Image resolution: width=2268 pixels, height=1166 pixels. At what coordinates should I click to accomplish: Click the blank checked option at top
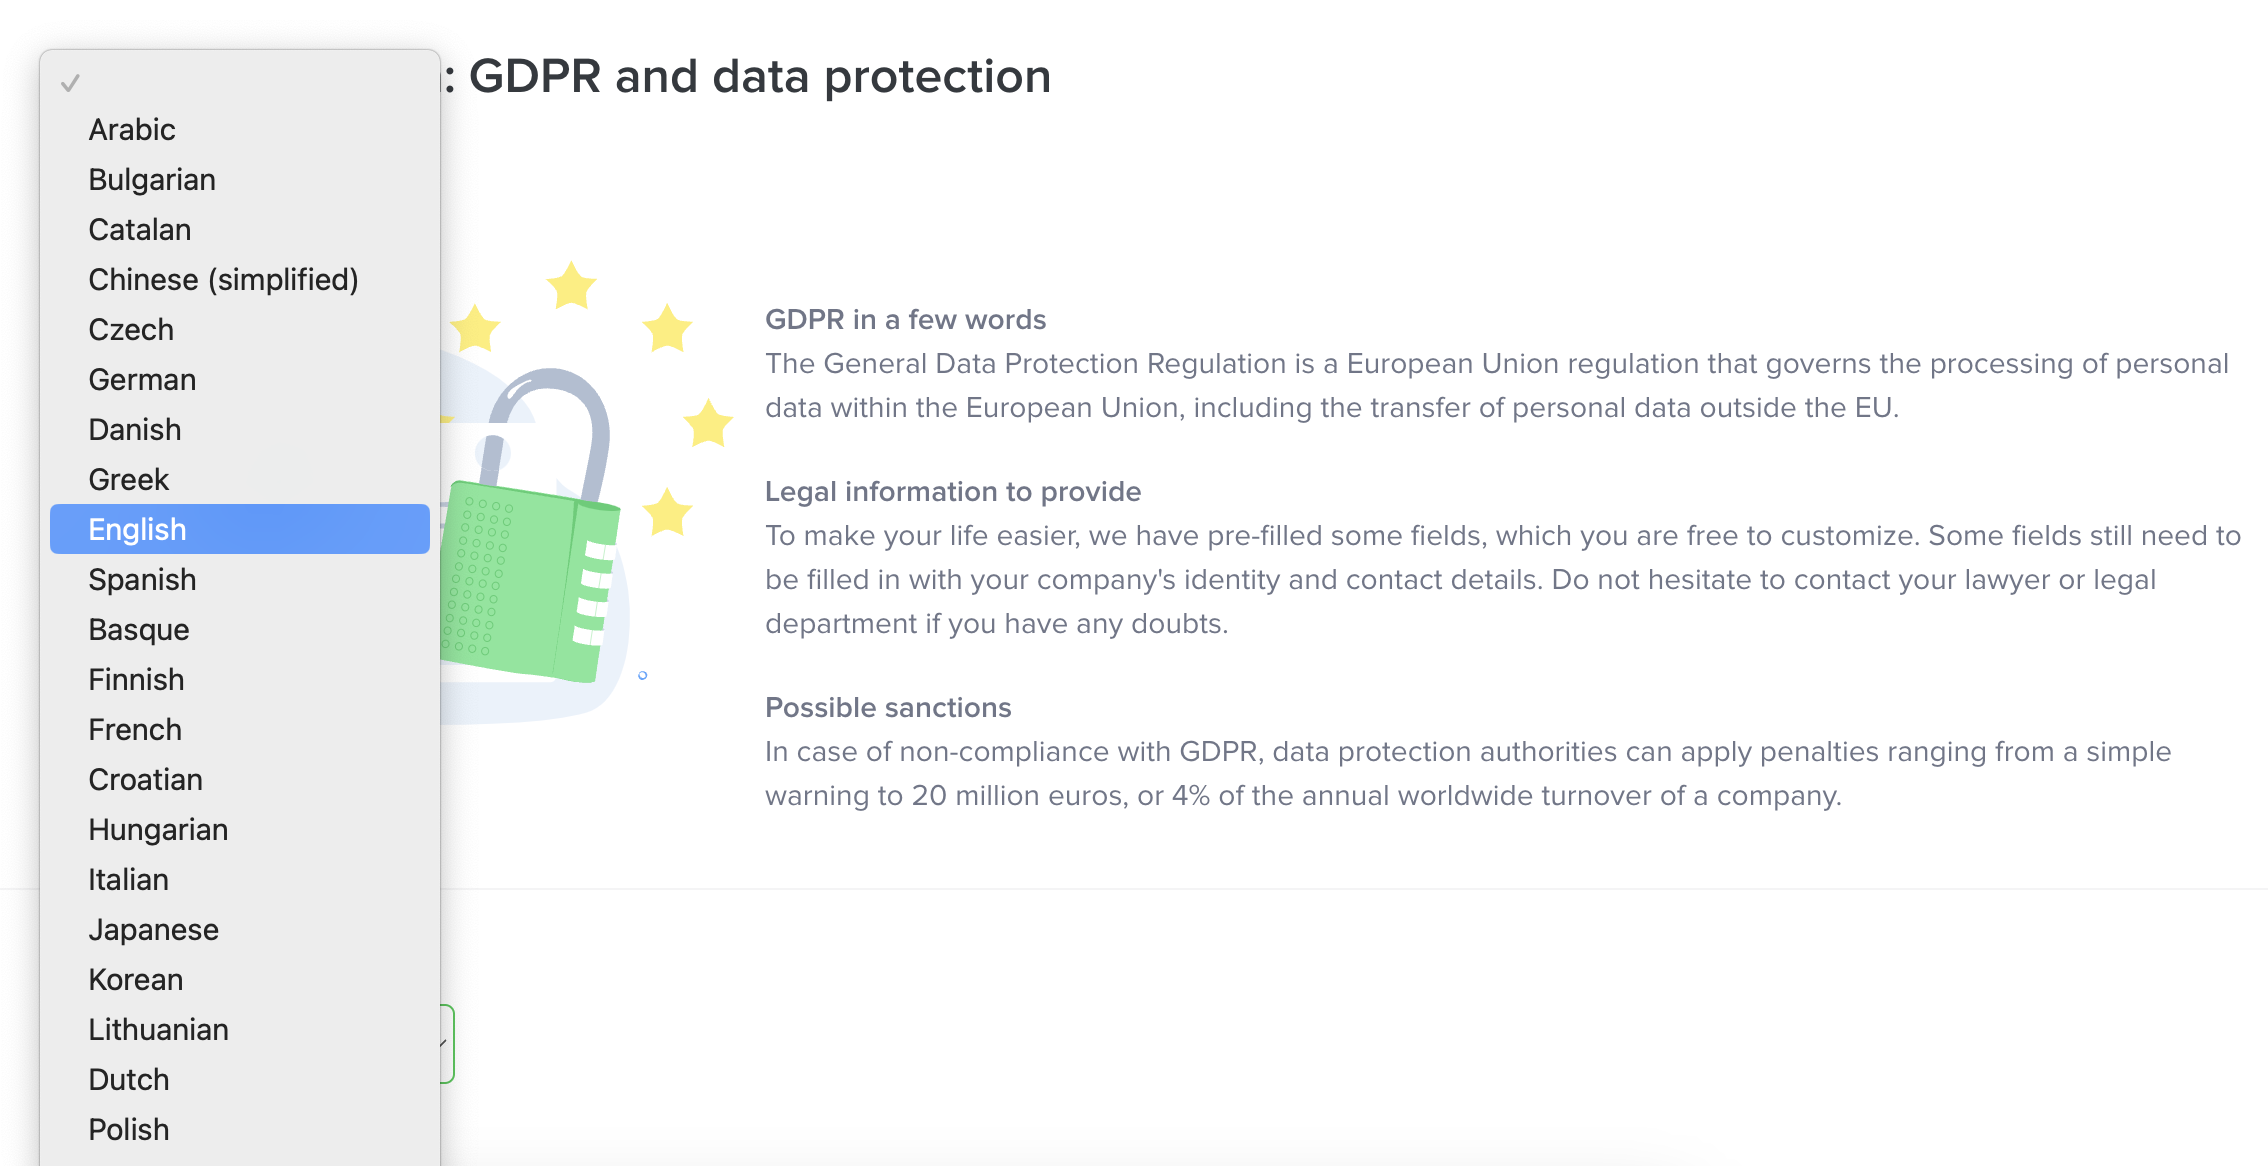(240, 83)
